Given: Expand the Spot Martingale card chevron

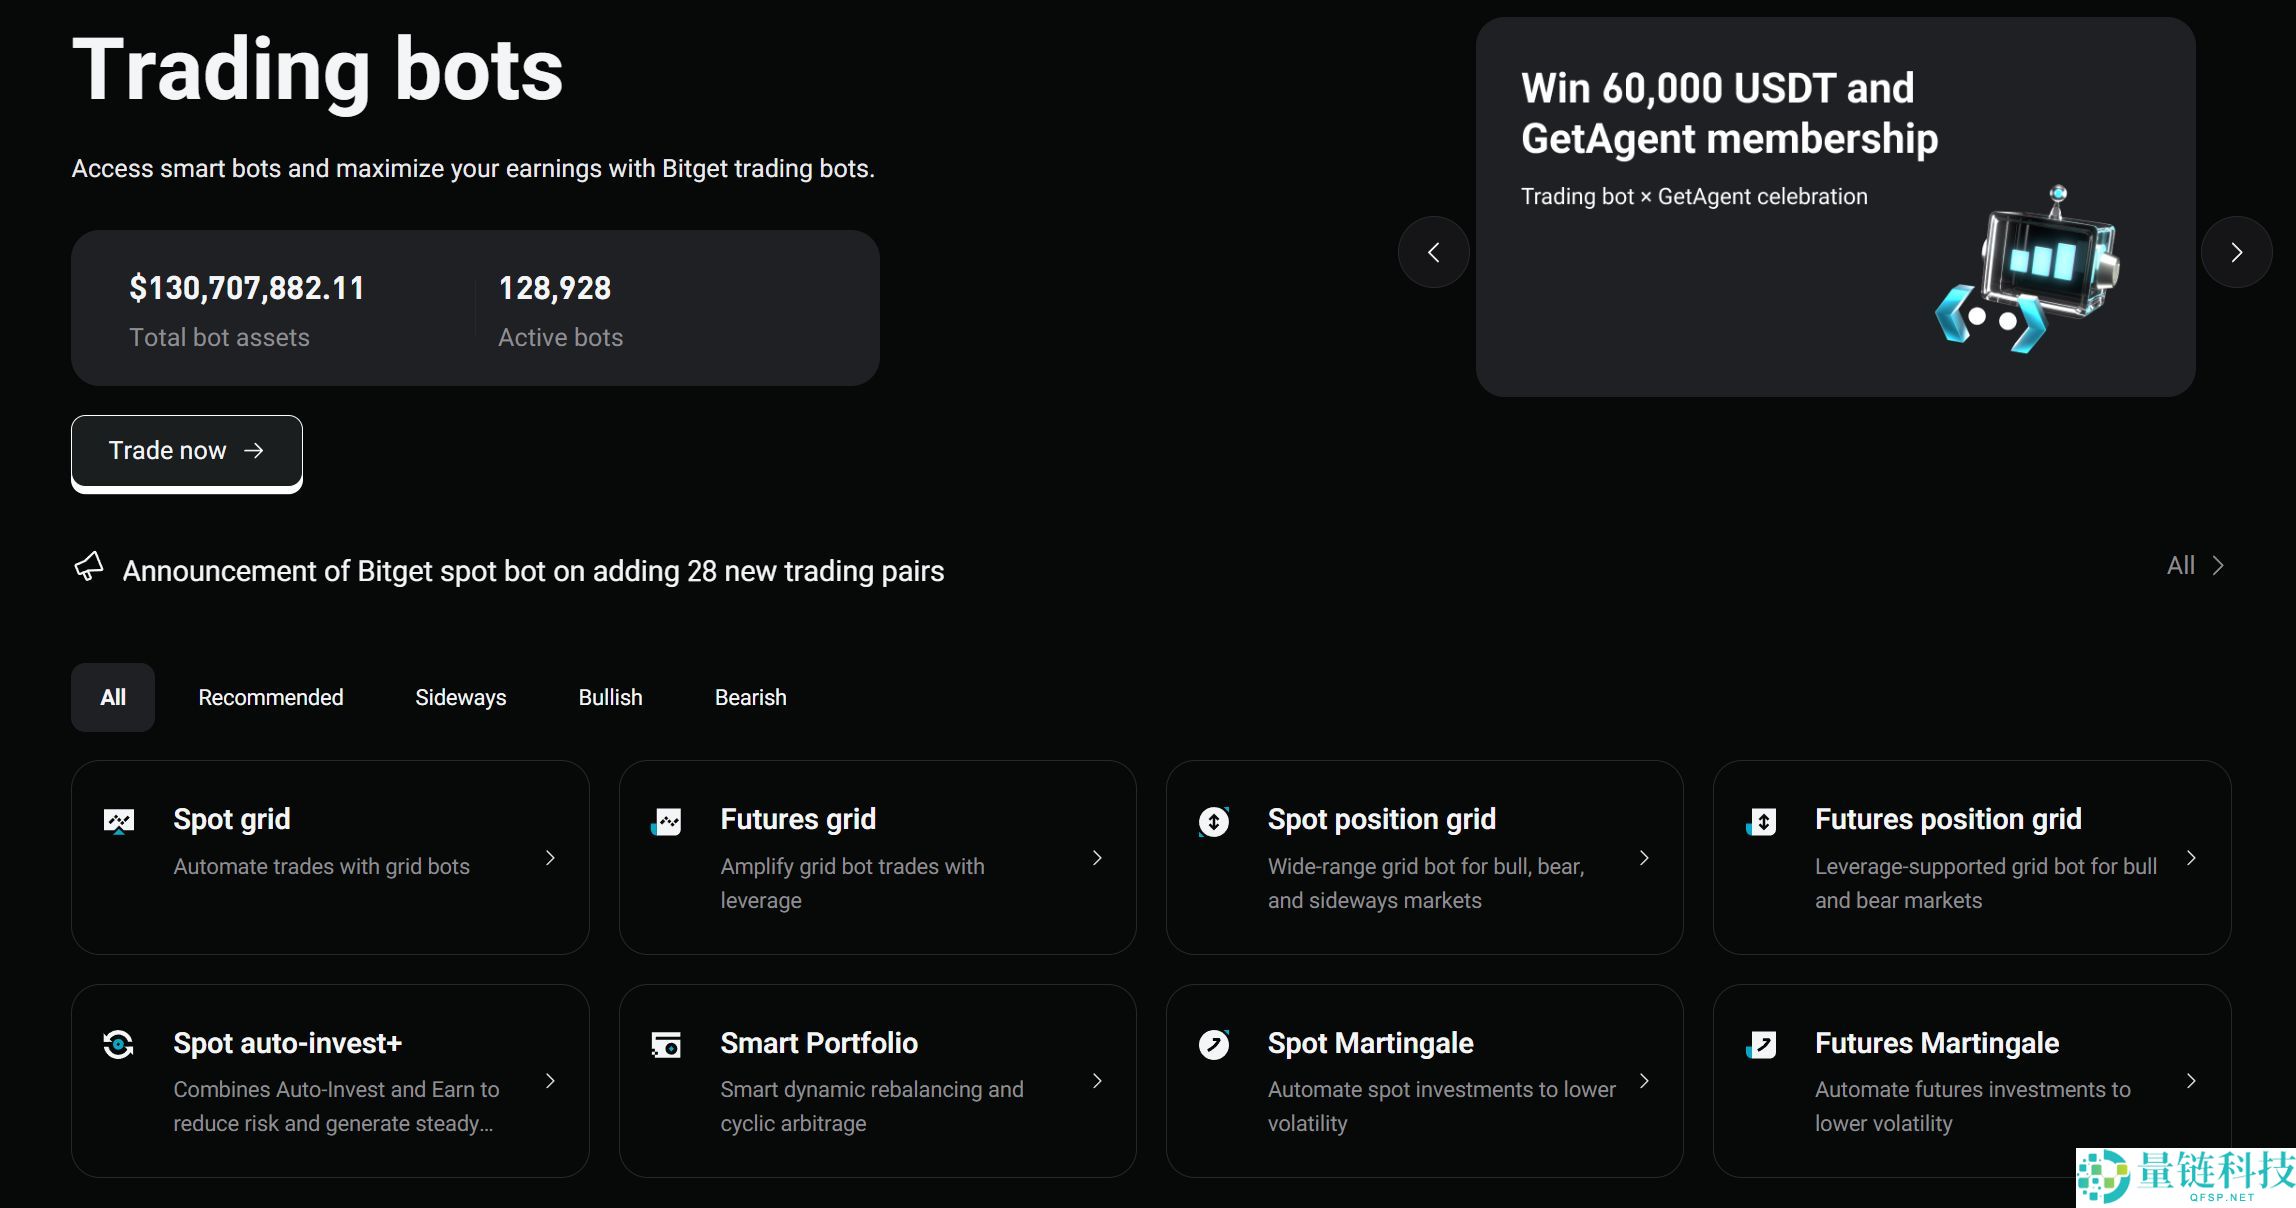Looking at the screenshot, I should [x=1645, y=1081].
